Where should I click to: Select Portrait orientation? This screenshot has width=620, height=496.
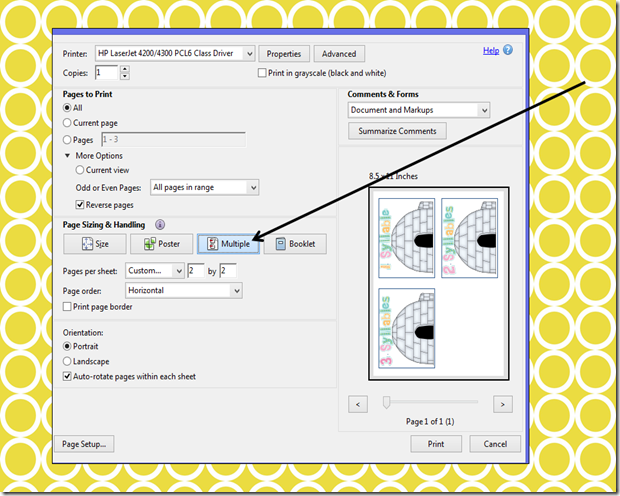click(67, 346)
